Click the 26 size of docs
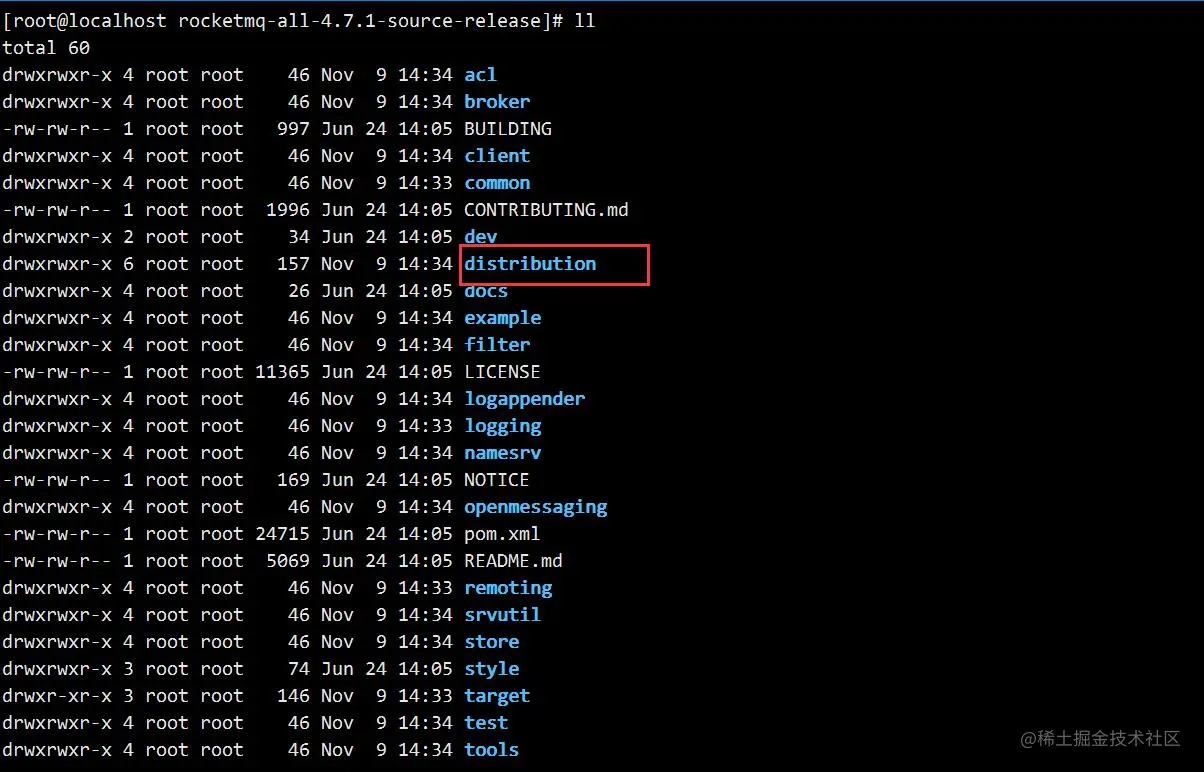Image resolution: width=1204 pixels, height=772 pixels. pos(299,291)
